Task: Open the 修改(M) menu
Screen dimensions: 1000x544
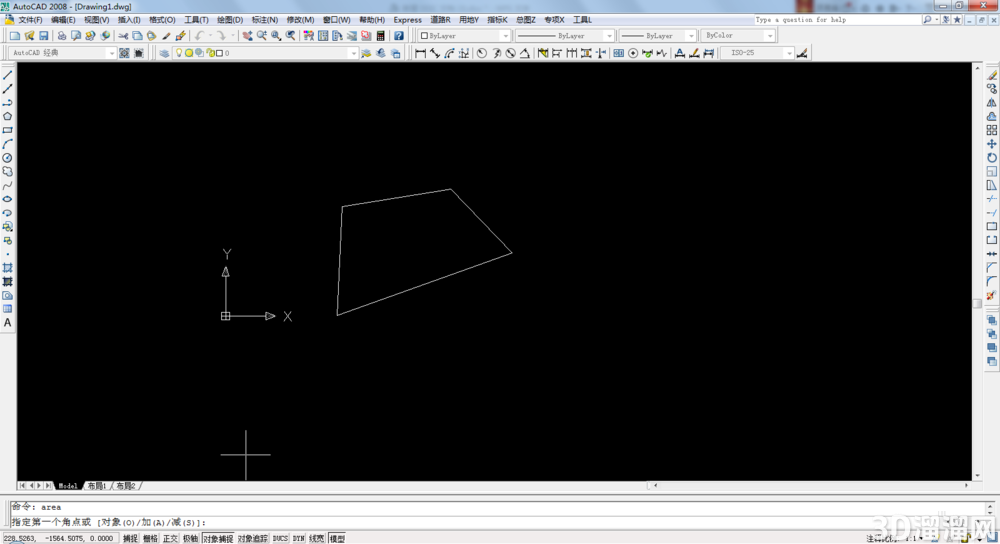Action: (x=300, y=20)
